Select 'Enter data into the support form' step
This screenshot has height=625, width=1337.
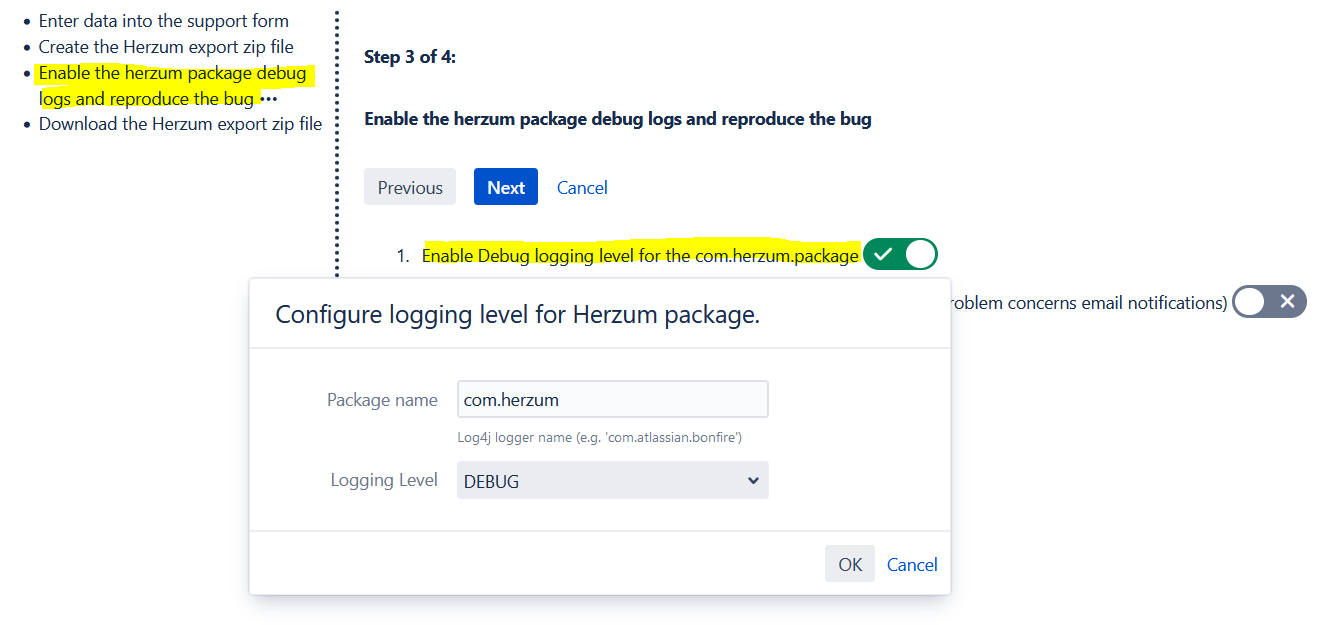(164, 20)
